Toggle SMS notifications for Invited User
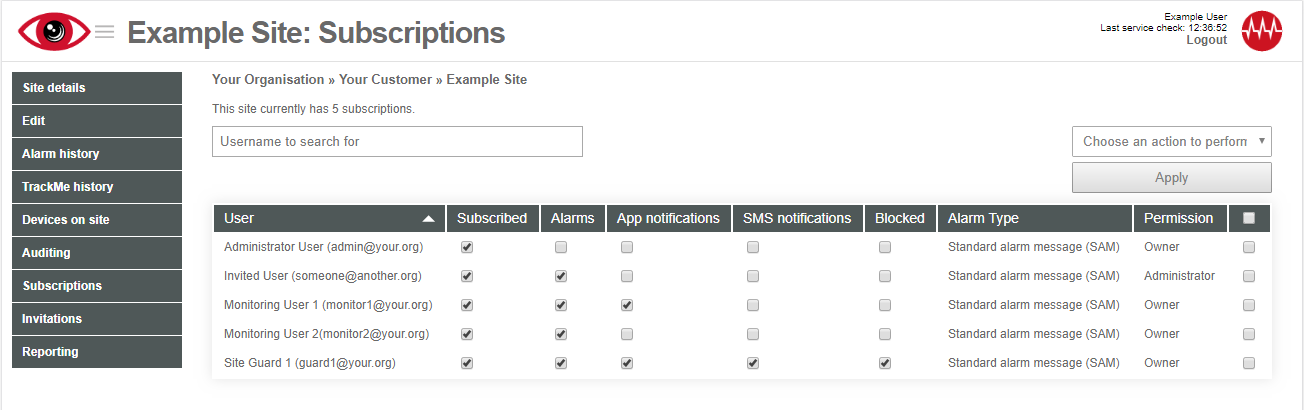Image resolution: width=1304 pixels, height=410 pixels. point(753,276)
